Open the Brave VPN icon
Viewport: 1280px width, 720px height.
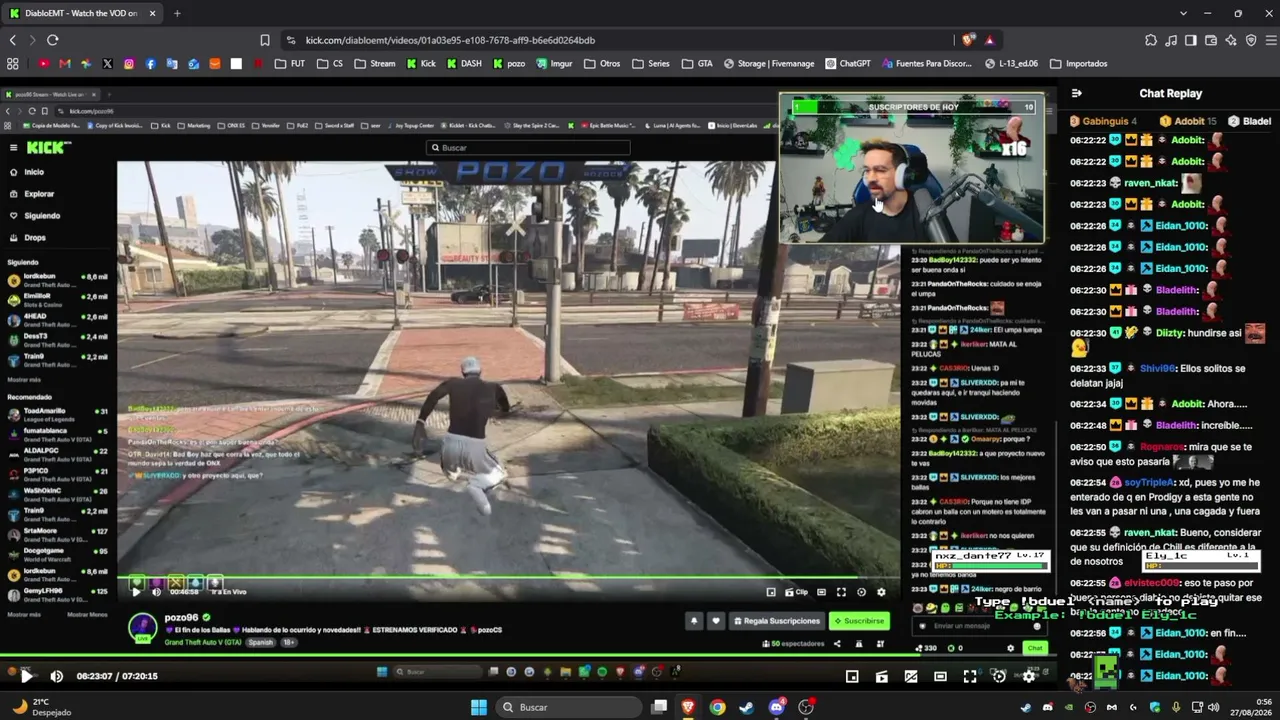[1251, 40]
